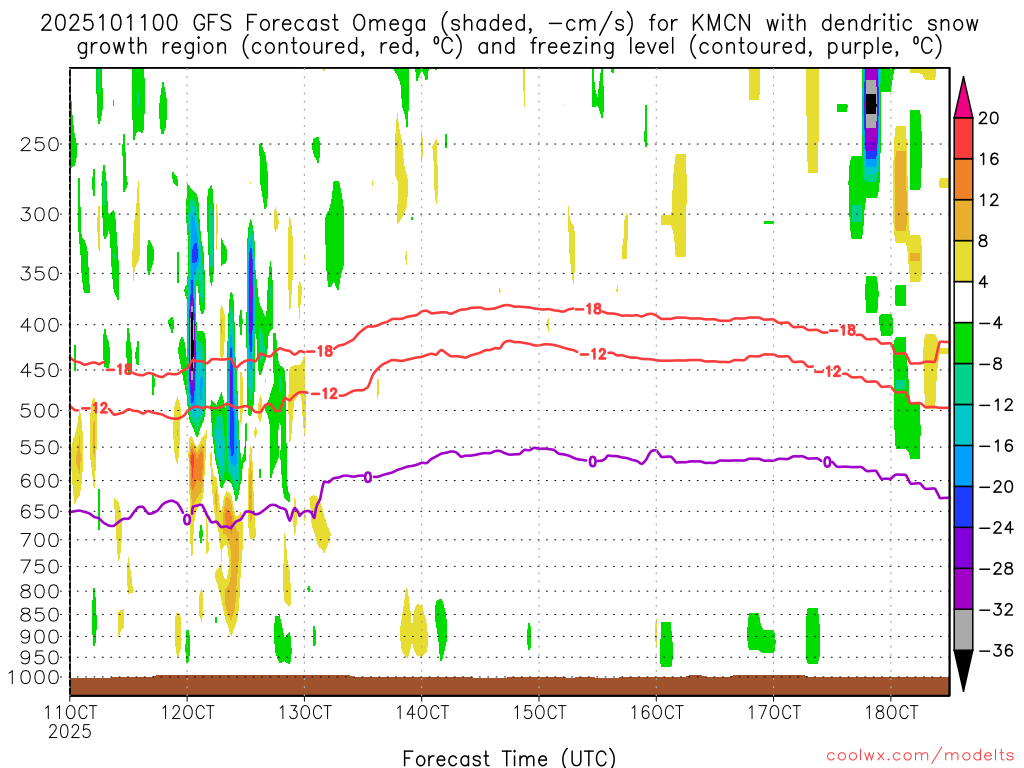Click the 2025 year label under the time axis
Image resolution: width=1024 pixels, height=768 pixels.
click(70, 731)
